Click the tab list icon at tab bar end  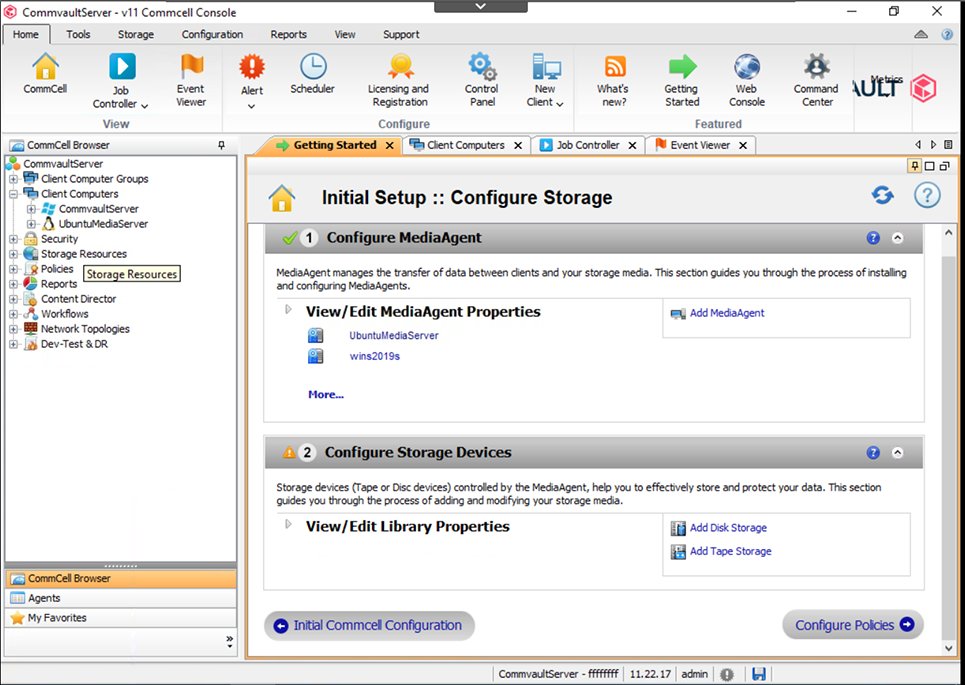pos(948,145)
